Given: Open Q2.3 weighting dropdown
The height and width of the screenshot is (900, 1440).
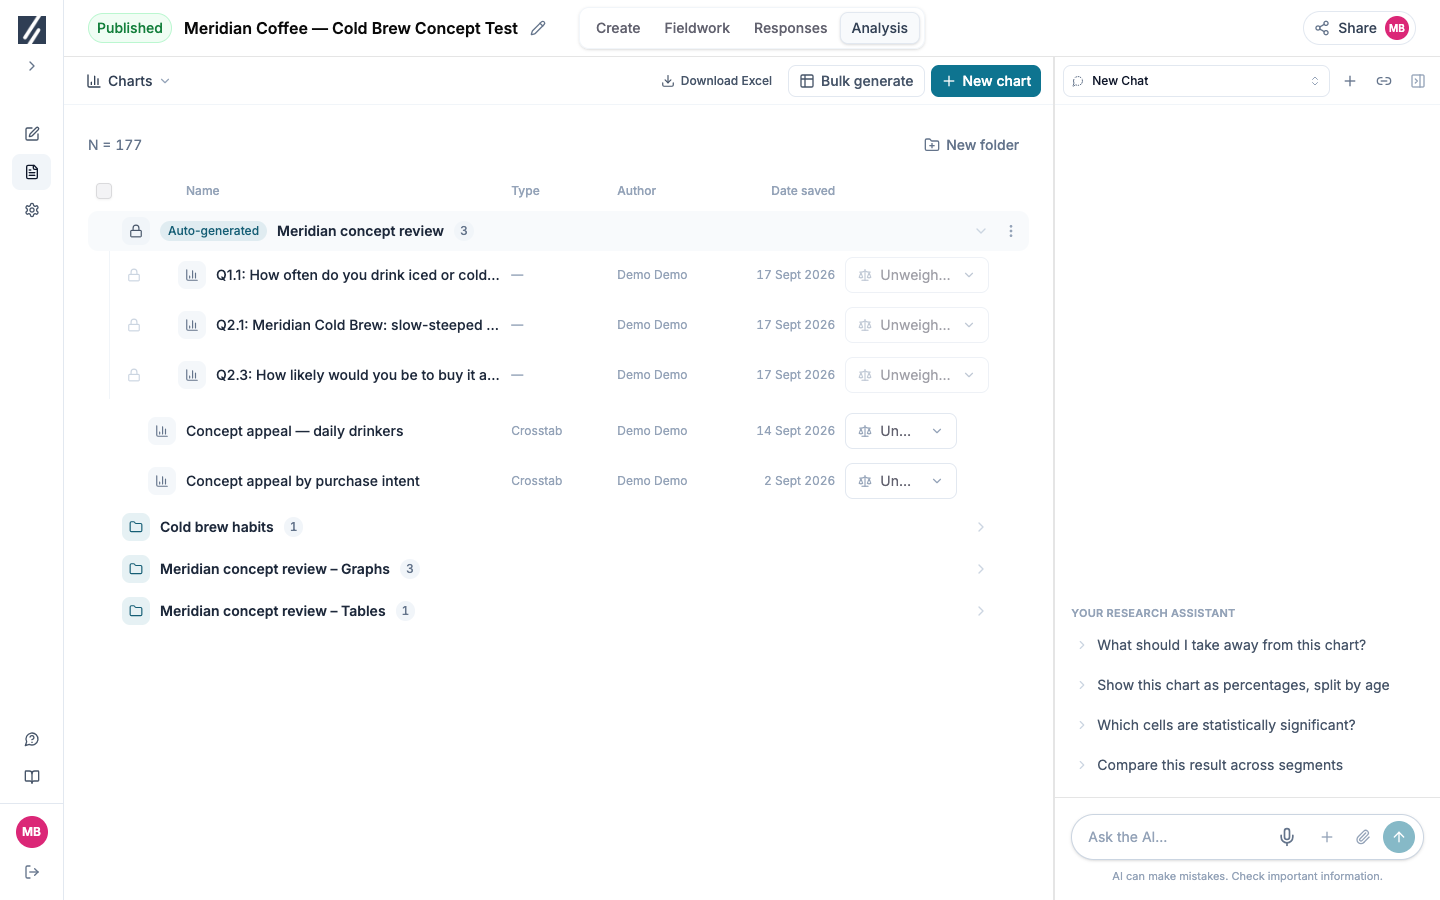Looking at the screenshot, I should tap(917, 375).
